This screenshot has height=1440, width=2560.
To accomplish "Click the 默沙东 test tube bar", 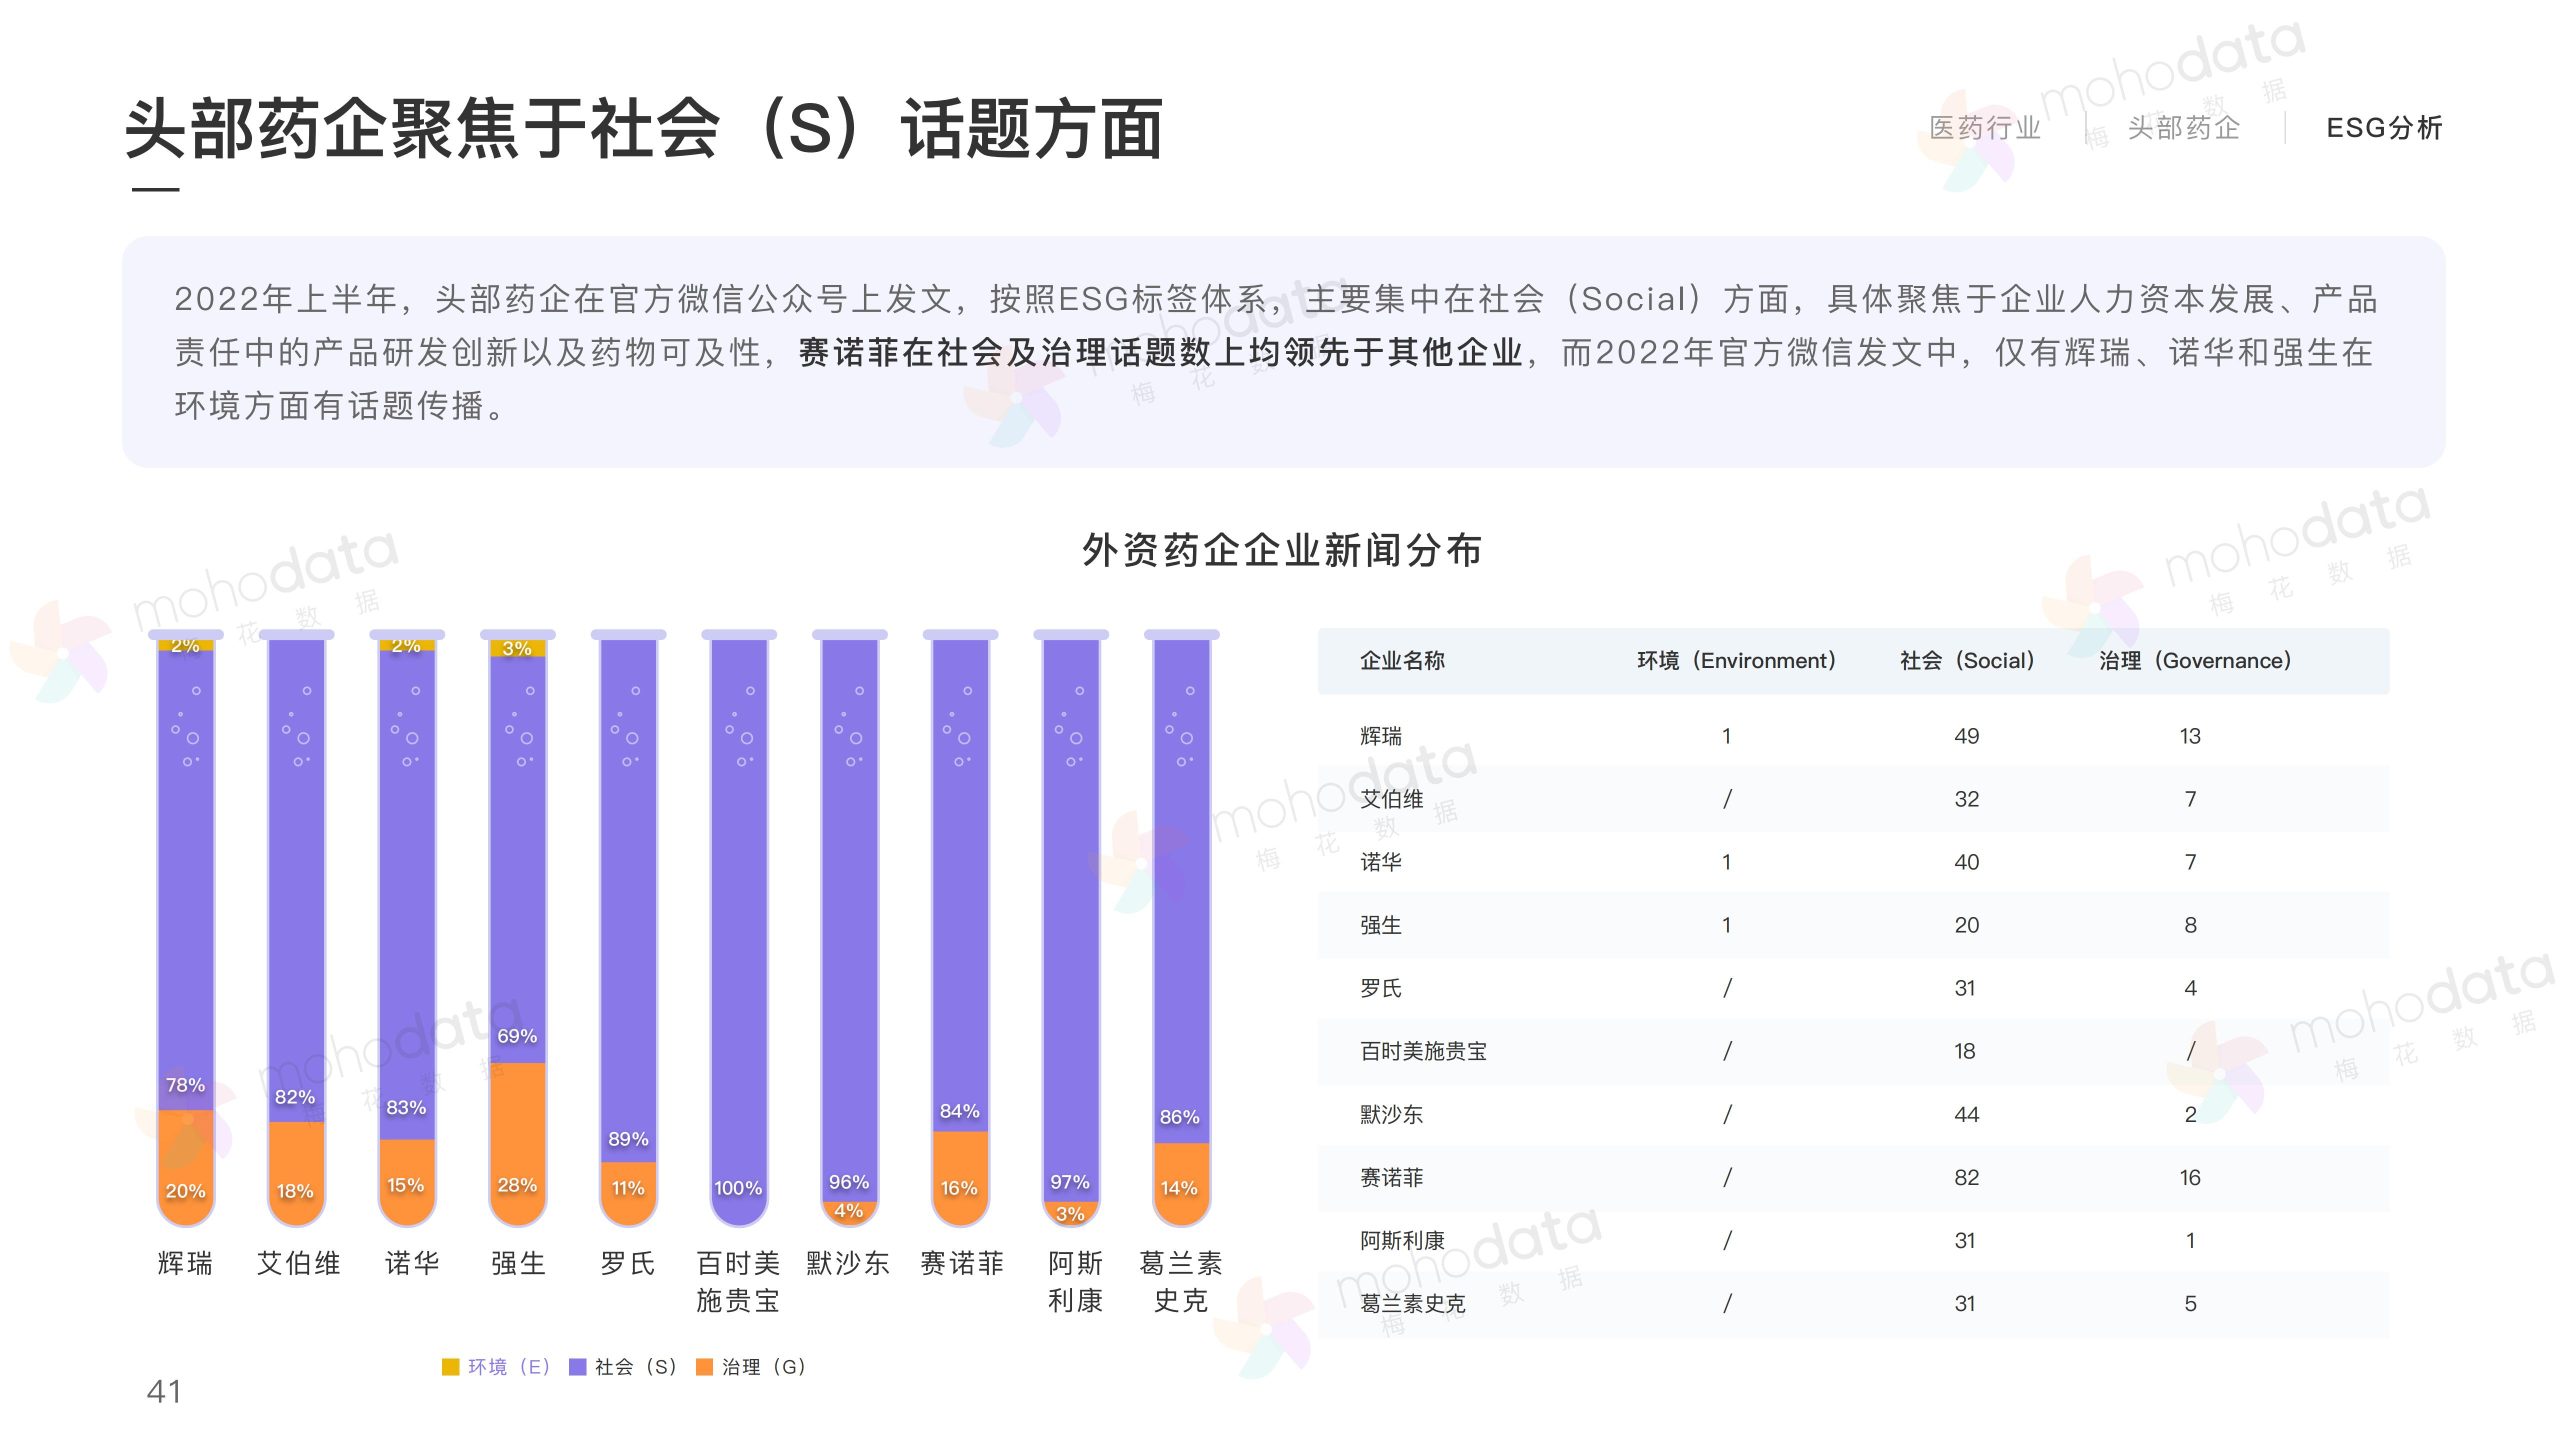I will 849,900.
